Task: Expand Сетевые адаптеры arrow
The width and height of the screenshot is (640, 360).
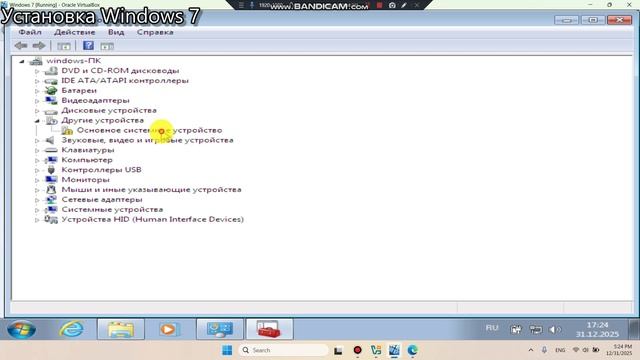Action: tap(37, 200)
